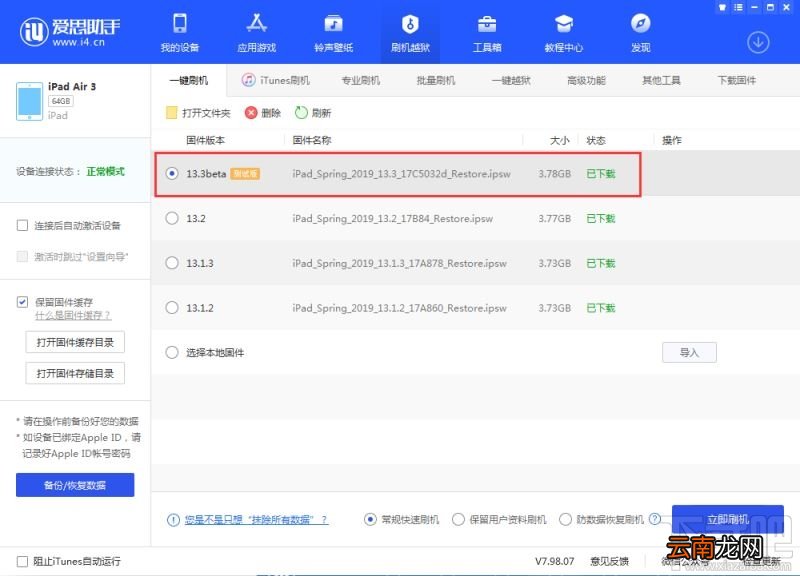Viewport: 800px width, 576px height.
Task: Click the 立即刷机 flash now button
Action: click(x=728, y=519)
